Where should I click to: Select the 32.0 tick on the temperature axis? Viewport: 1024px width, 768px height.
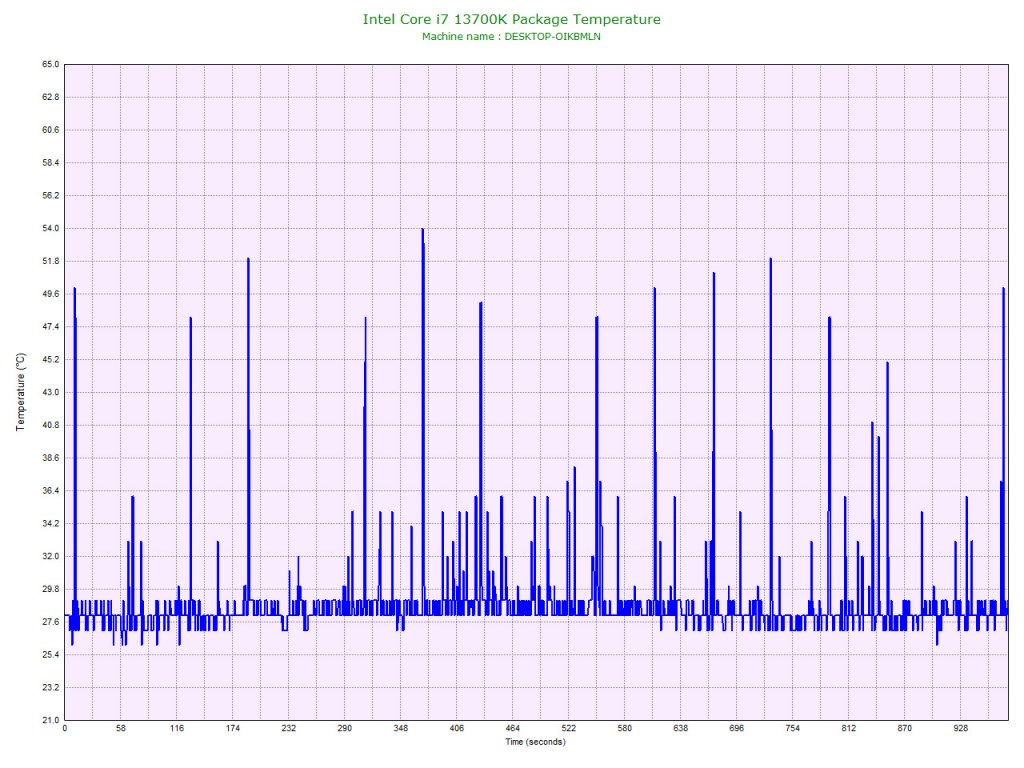50,556
